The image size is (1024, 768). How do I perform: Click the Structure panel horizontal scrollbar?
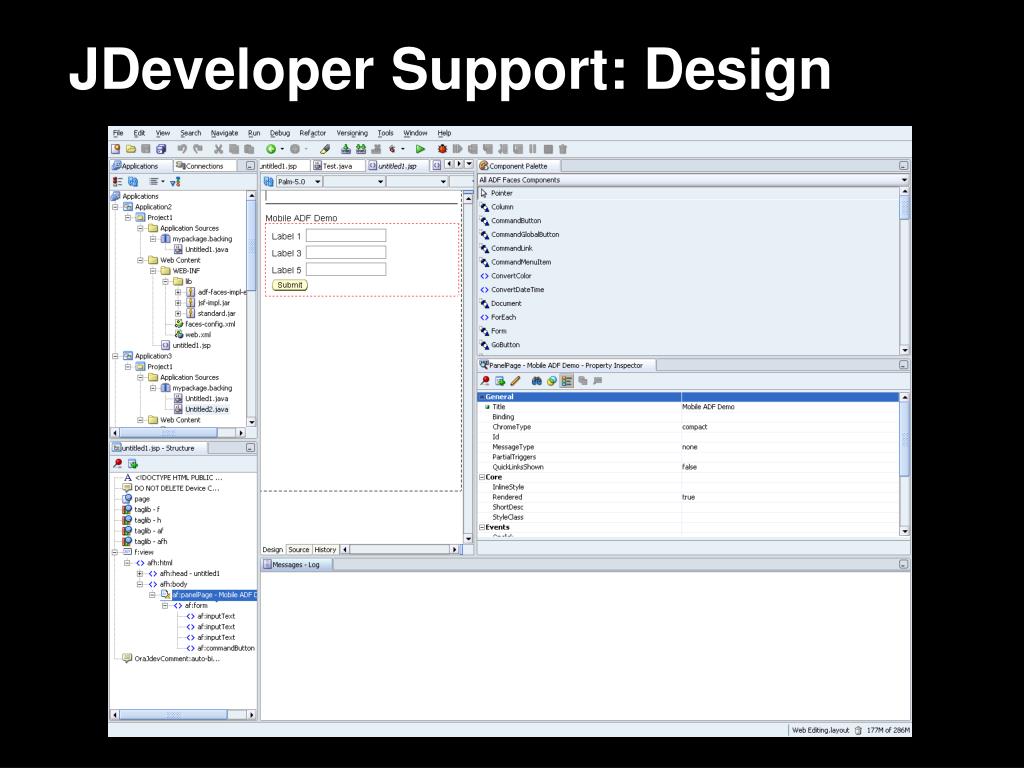pos(180,715)
